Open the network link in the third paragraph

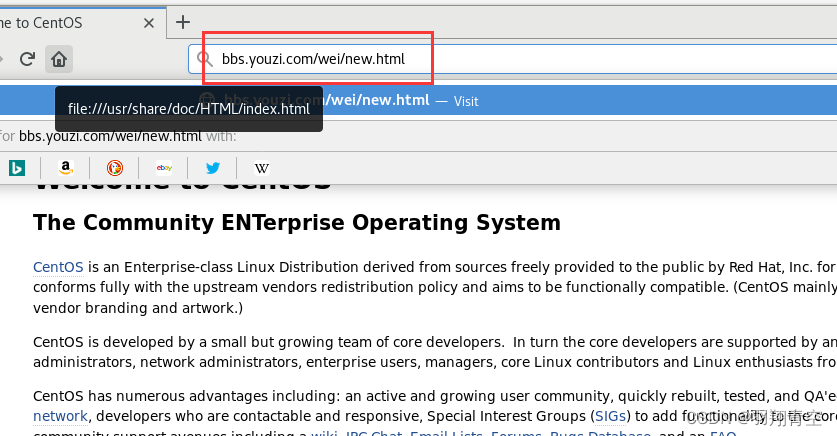click(x=60, y=416)
